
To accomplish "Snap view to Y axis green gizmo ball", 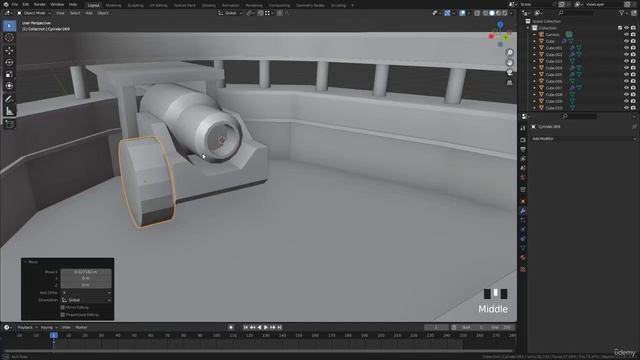I will [x=506, y=38].
